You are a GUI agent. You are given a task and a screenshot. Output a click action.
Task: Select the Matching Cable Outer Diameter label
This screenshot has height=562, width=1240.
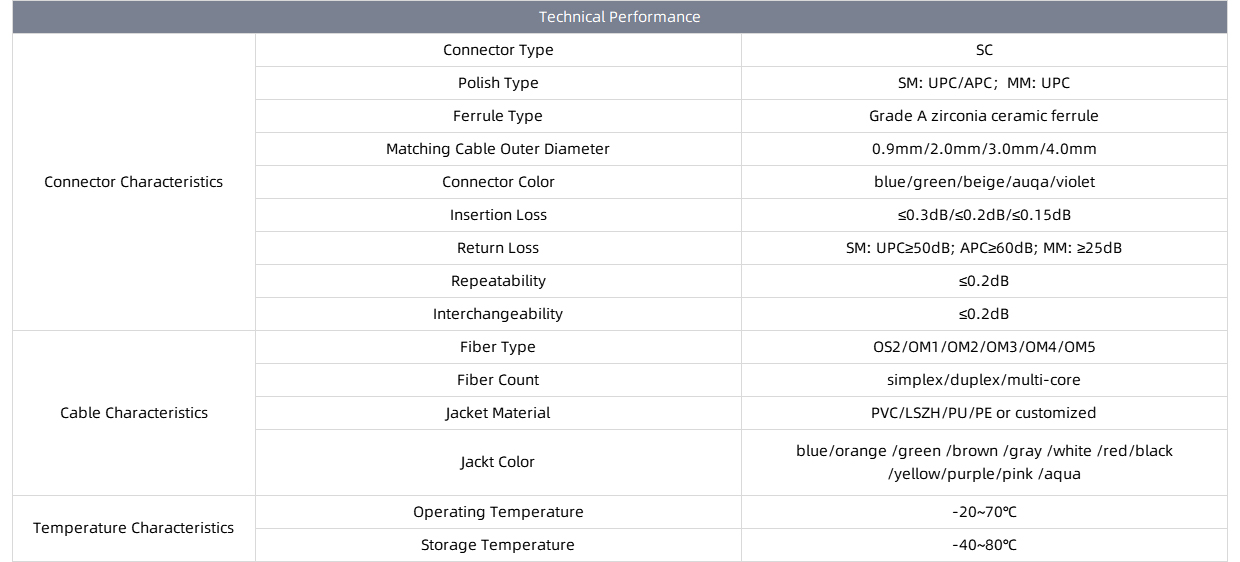498,149
